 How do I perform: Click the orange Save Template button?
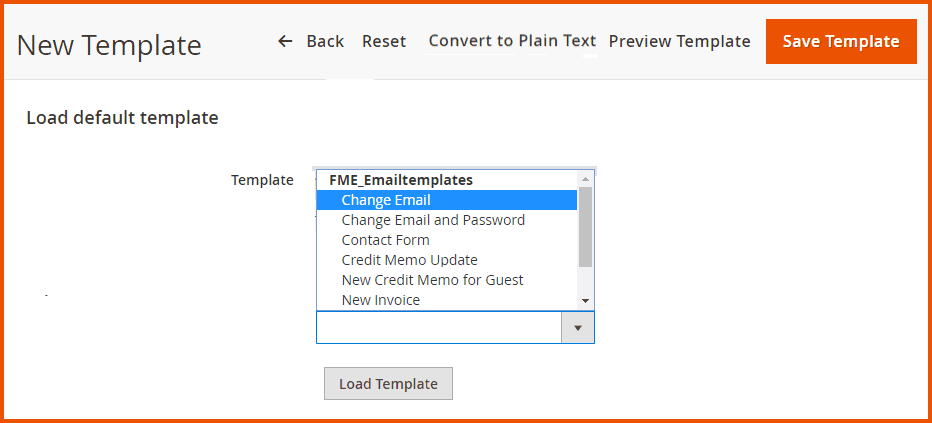(x=840, y=41)
